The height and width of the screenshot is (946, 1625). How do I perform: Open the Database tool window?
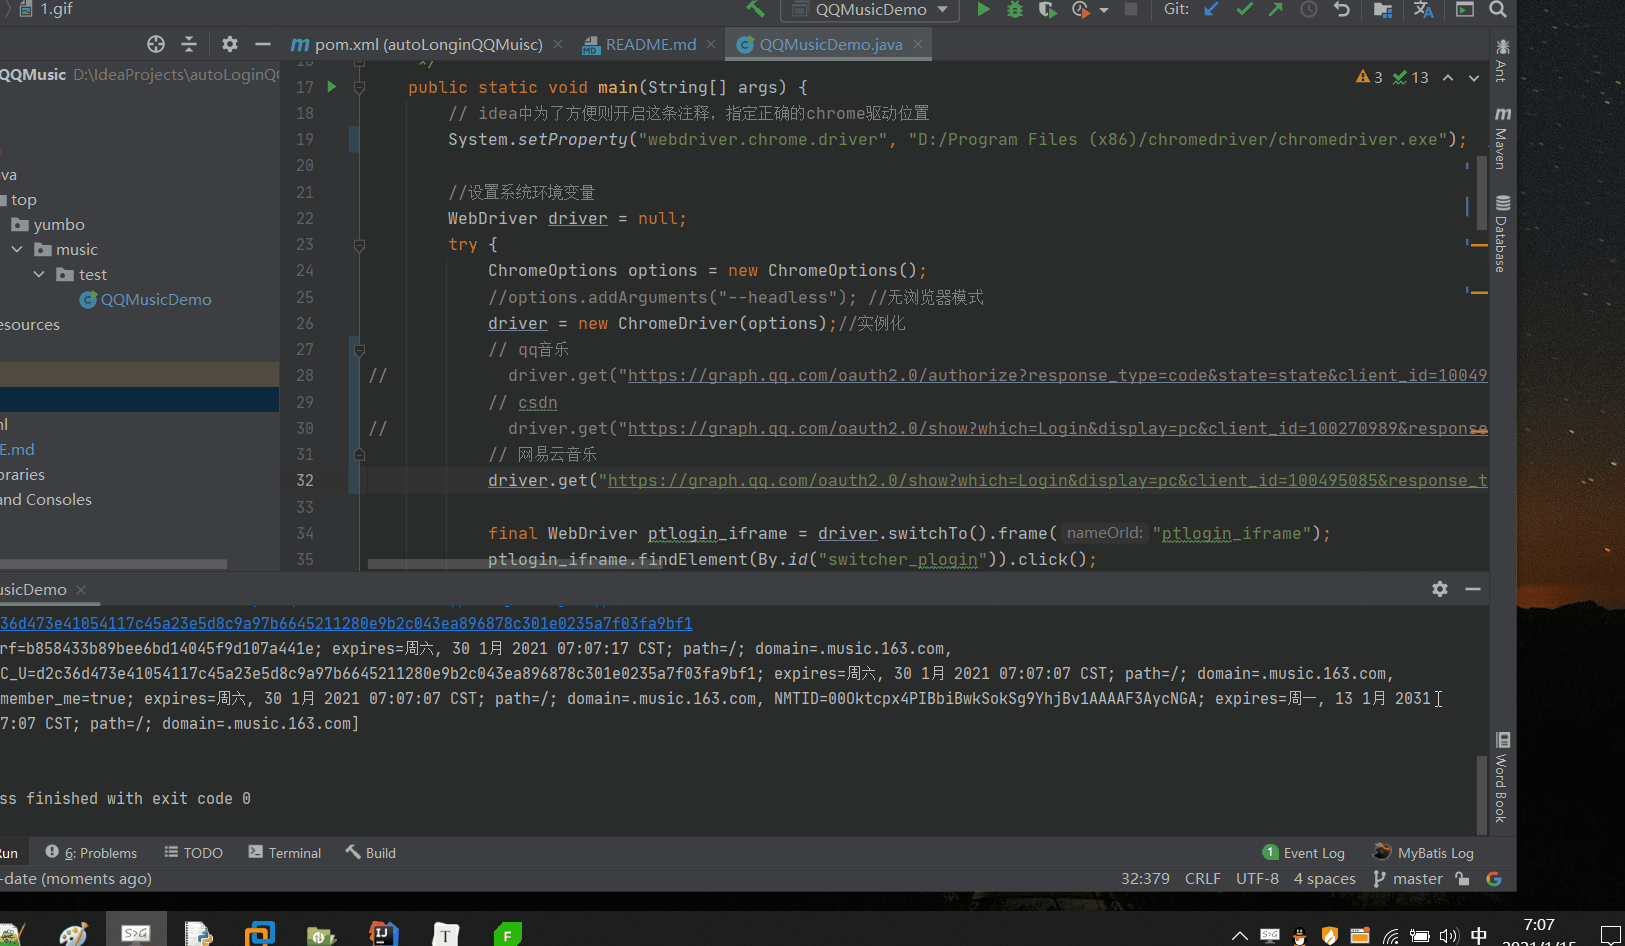click(1502, 233)
